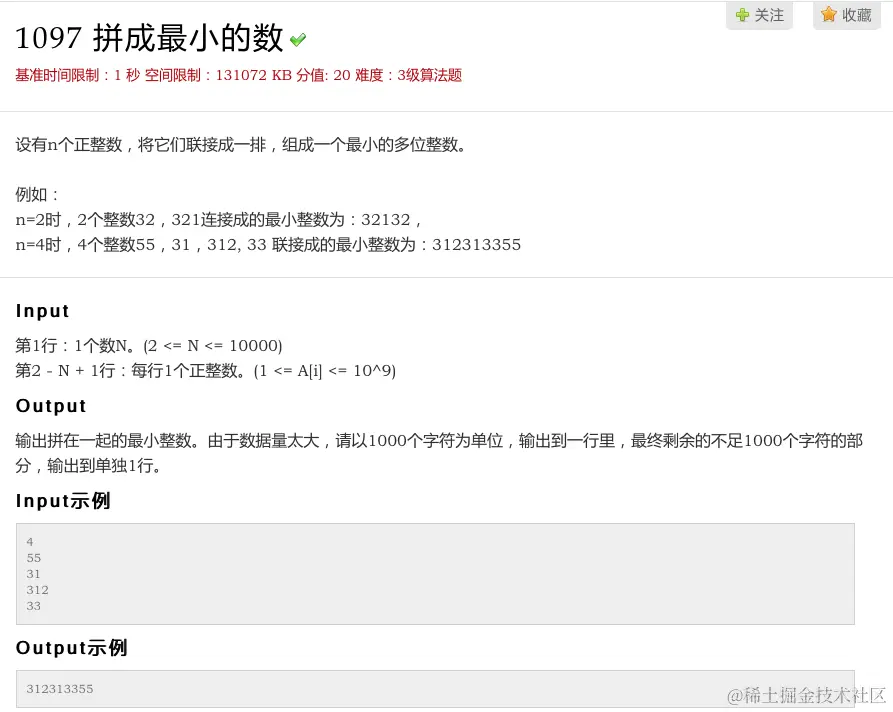The width and height of the screenshot is (893, 712).
Task: Click the Output heading
Action: [x=51, y=406]
